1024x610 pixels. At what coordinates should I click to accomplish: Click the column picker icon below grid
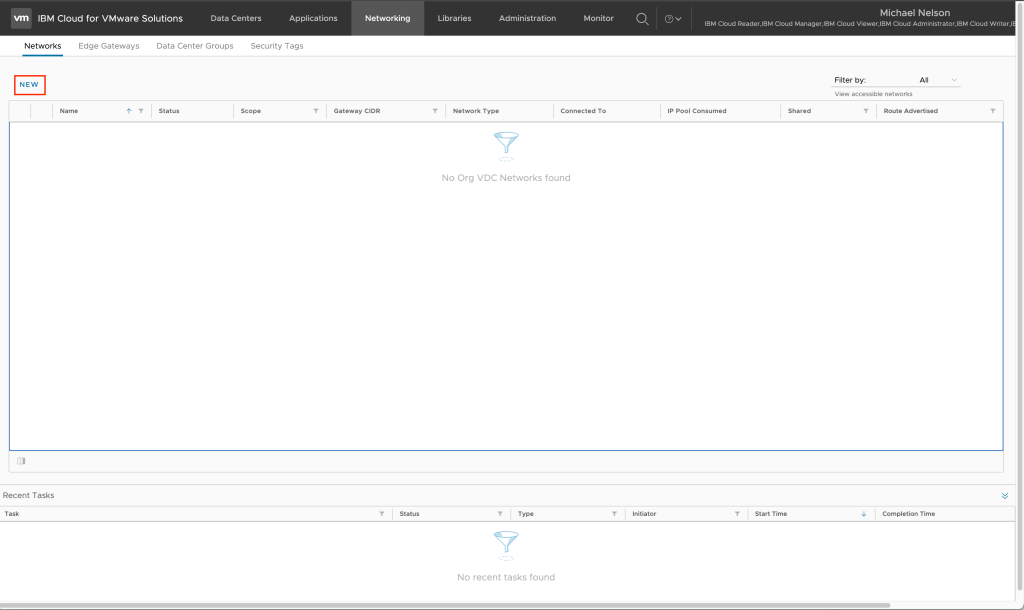click(21, 461)
